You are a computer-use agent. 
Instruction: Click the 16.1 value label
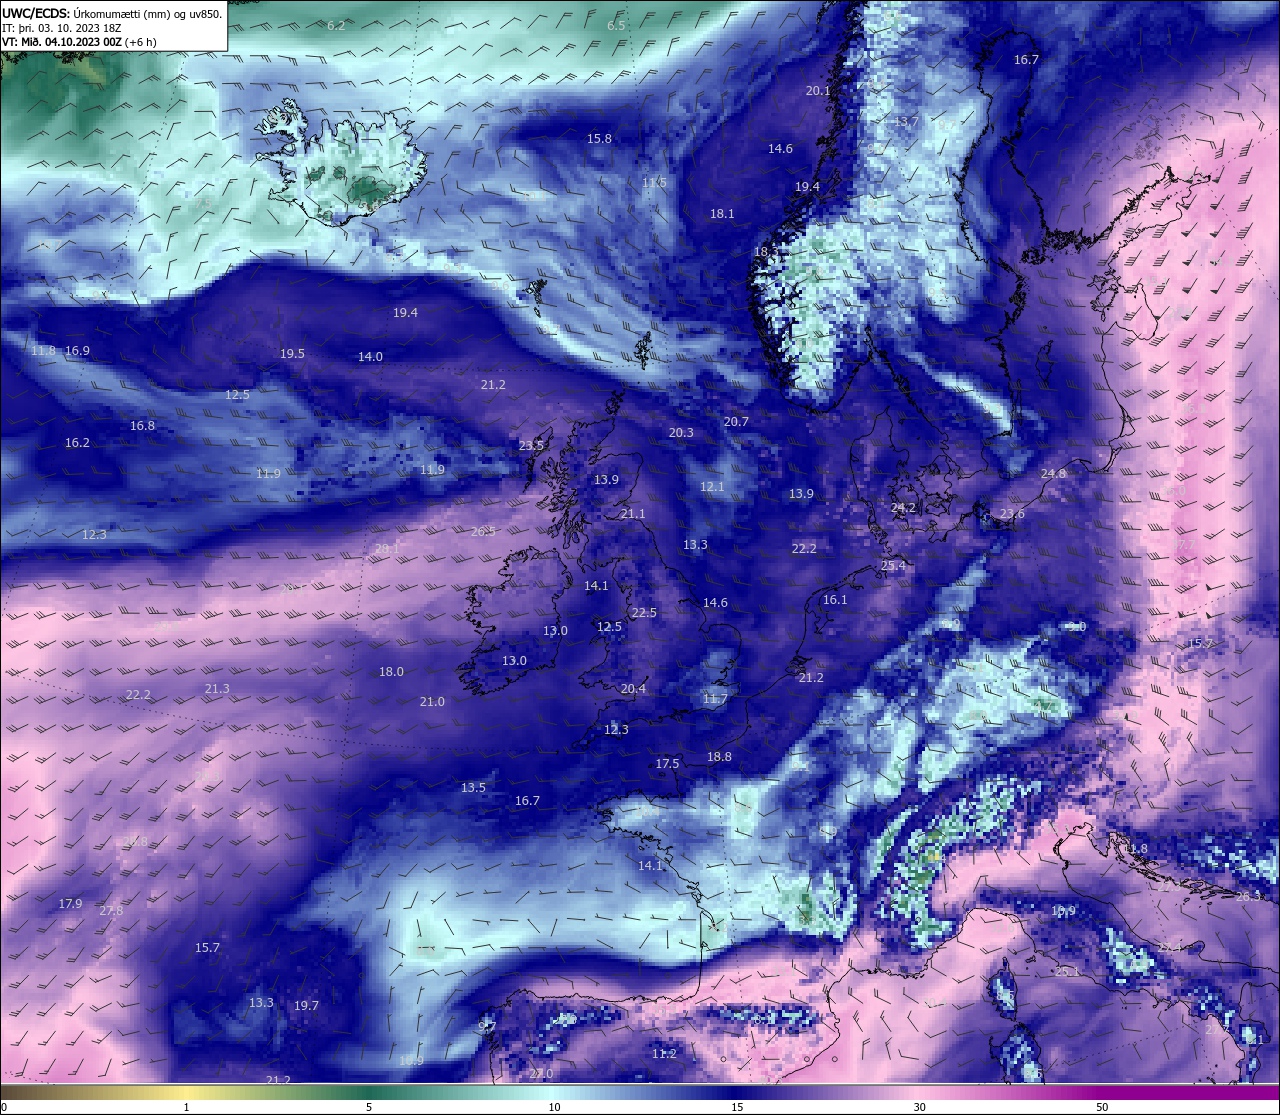tap(835, 600)
